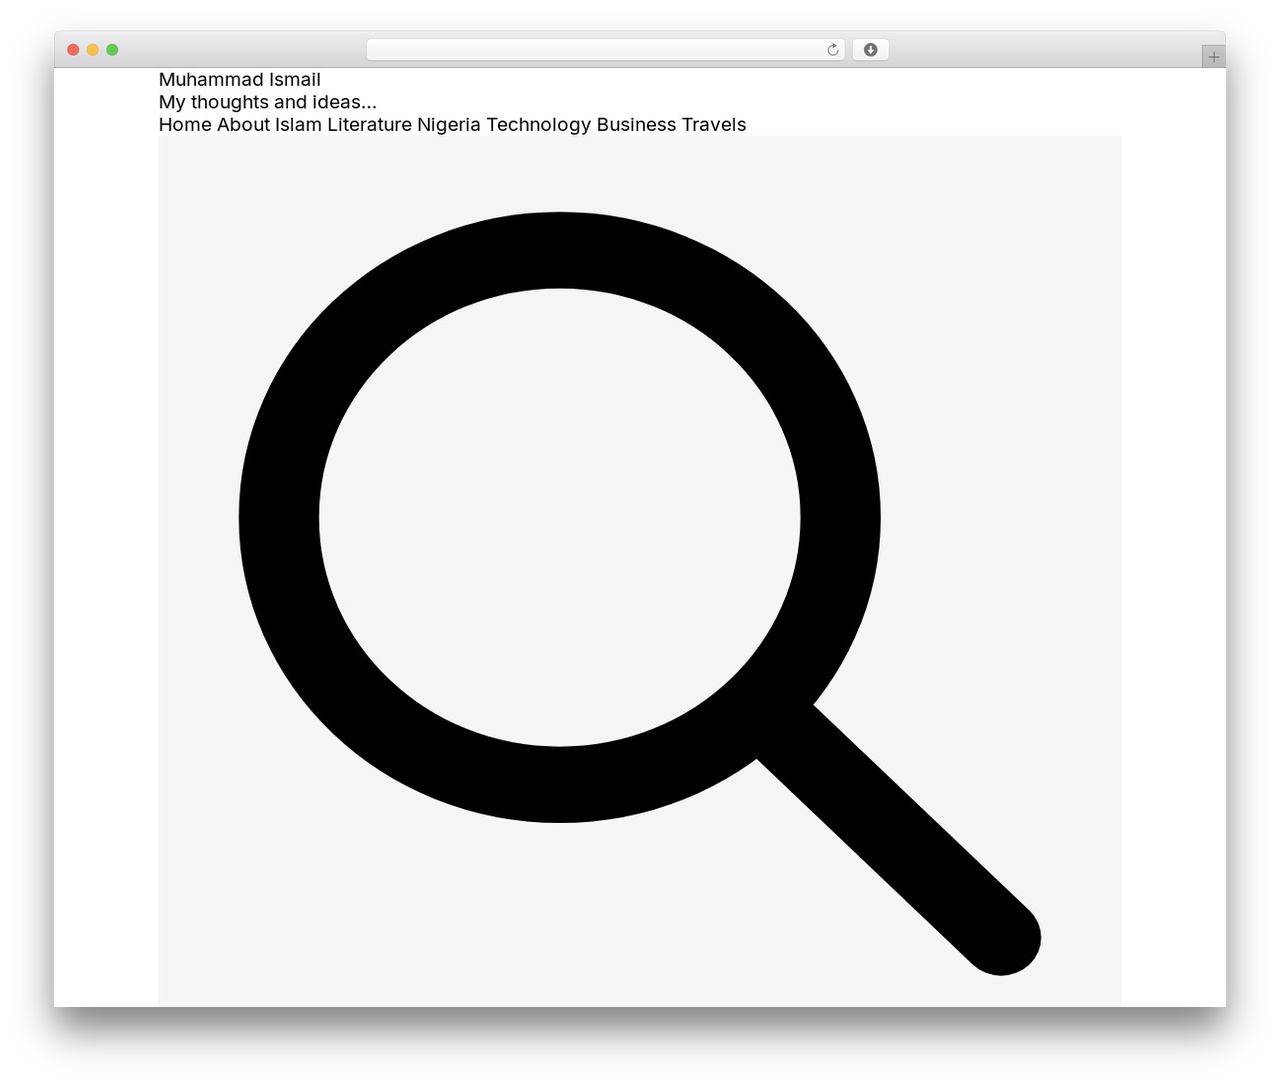
Task: Open the Home menu item
Action: (x=185, y=125)
